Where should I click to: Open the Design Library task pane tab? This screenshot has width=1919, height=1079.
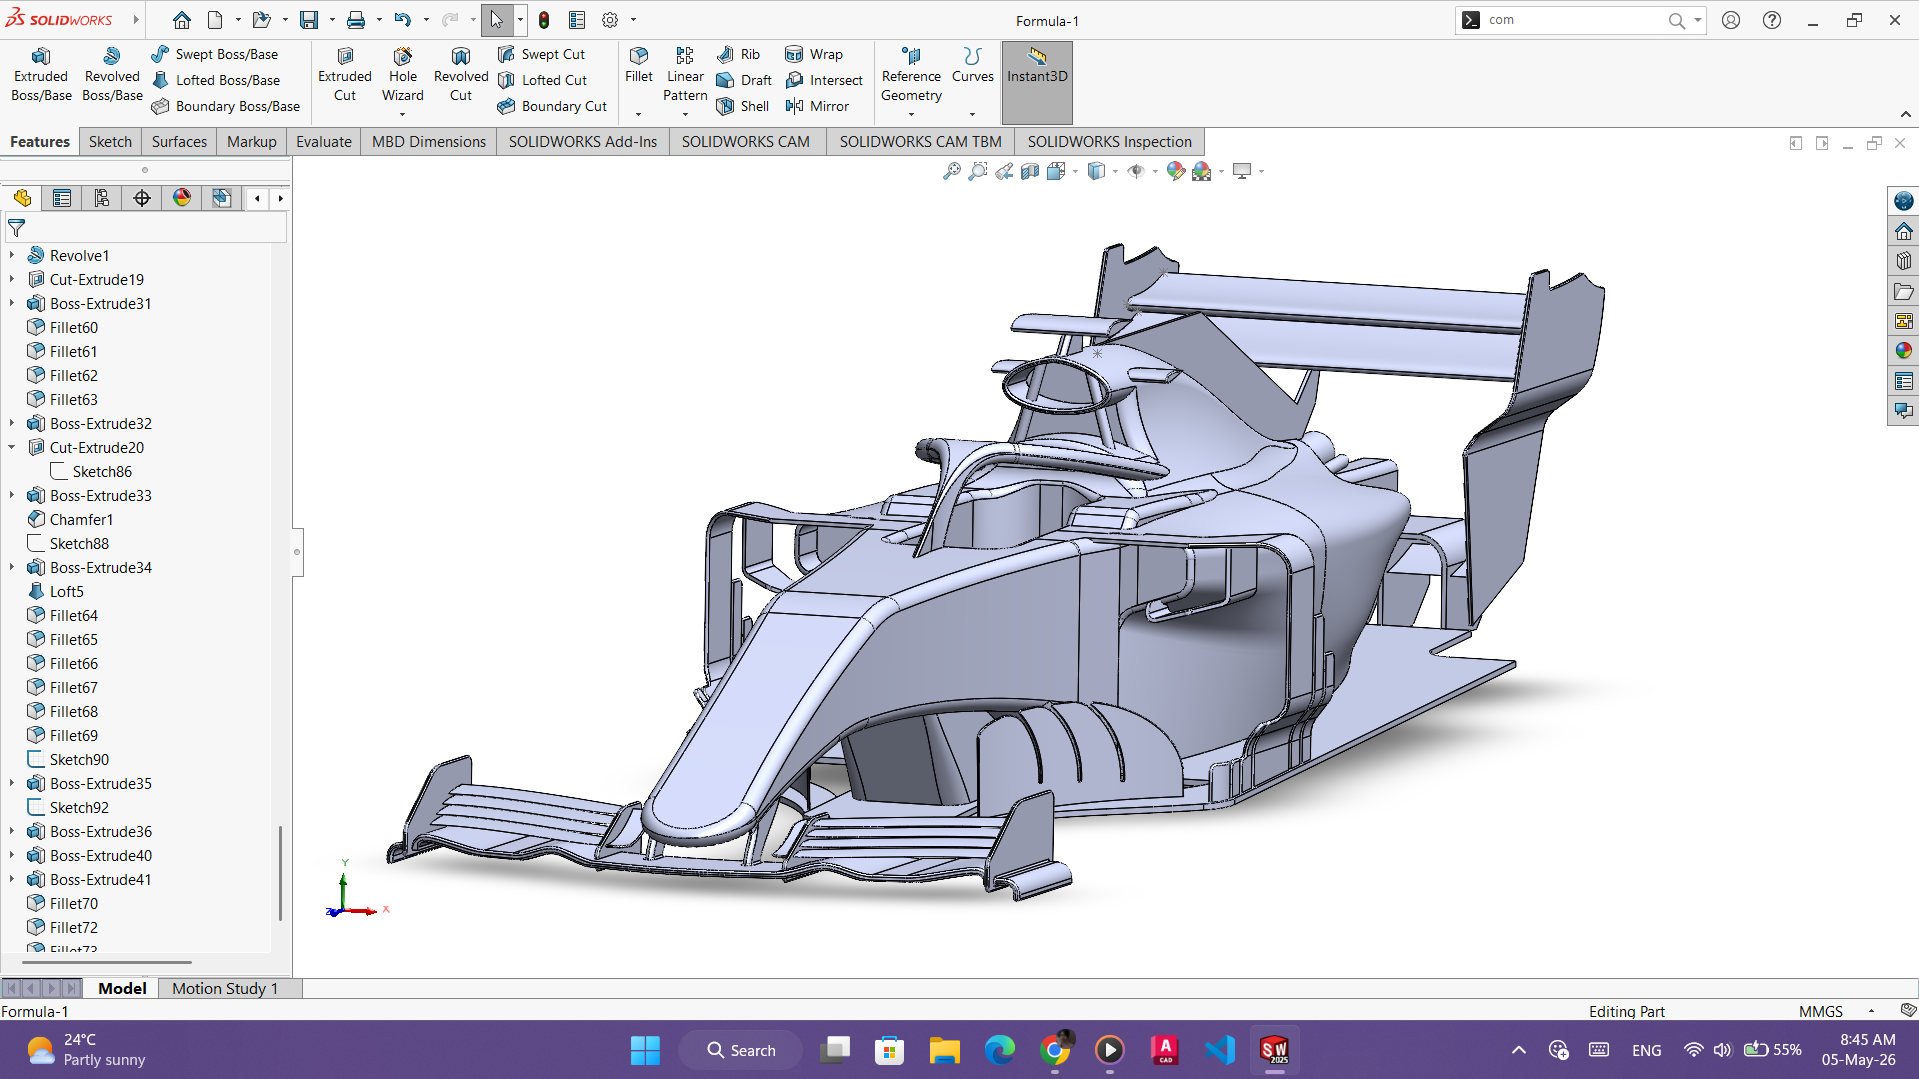point(1903,261)
